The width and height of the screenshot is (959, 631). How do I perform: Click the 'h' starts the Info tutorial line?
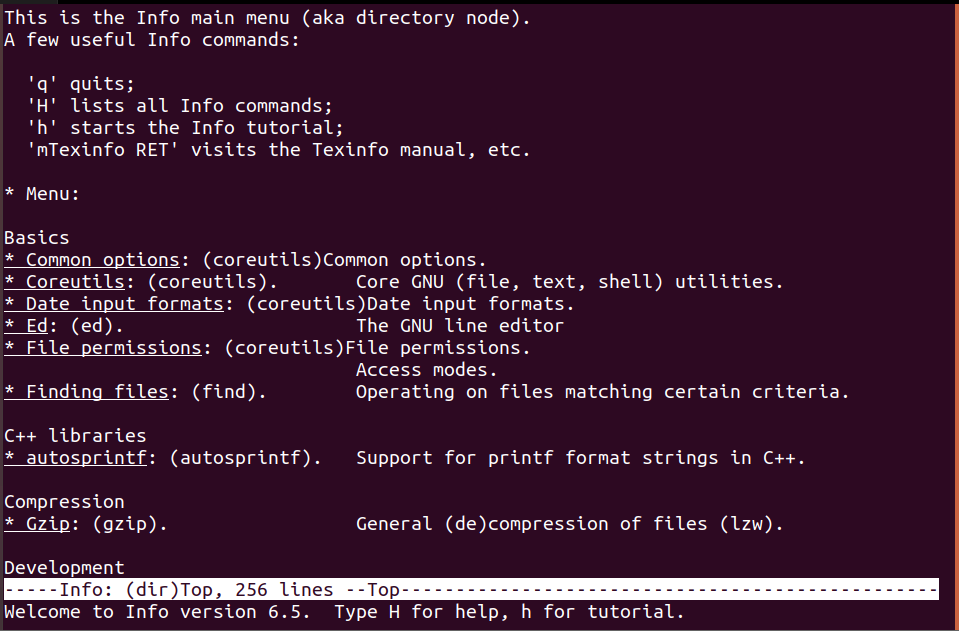[185, 128]
